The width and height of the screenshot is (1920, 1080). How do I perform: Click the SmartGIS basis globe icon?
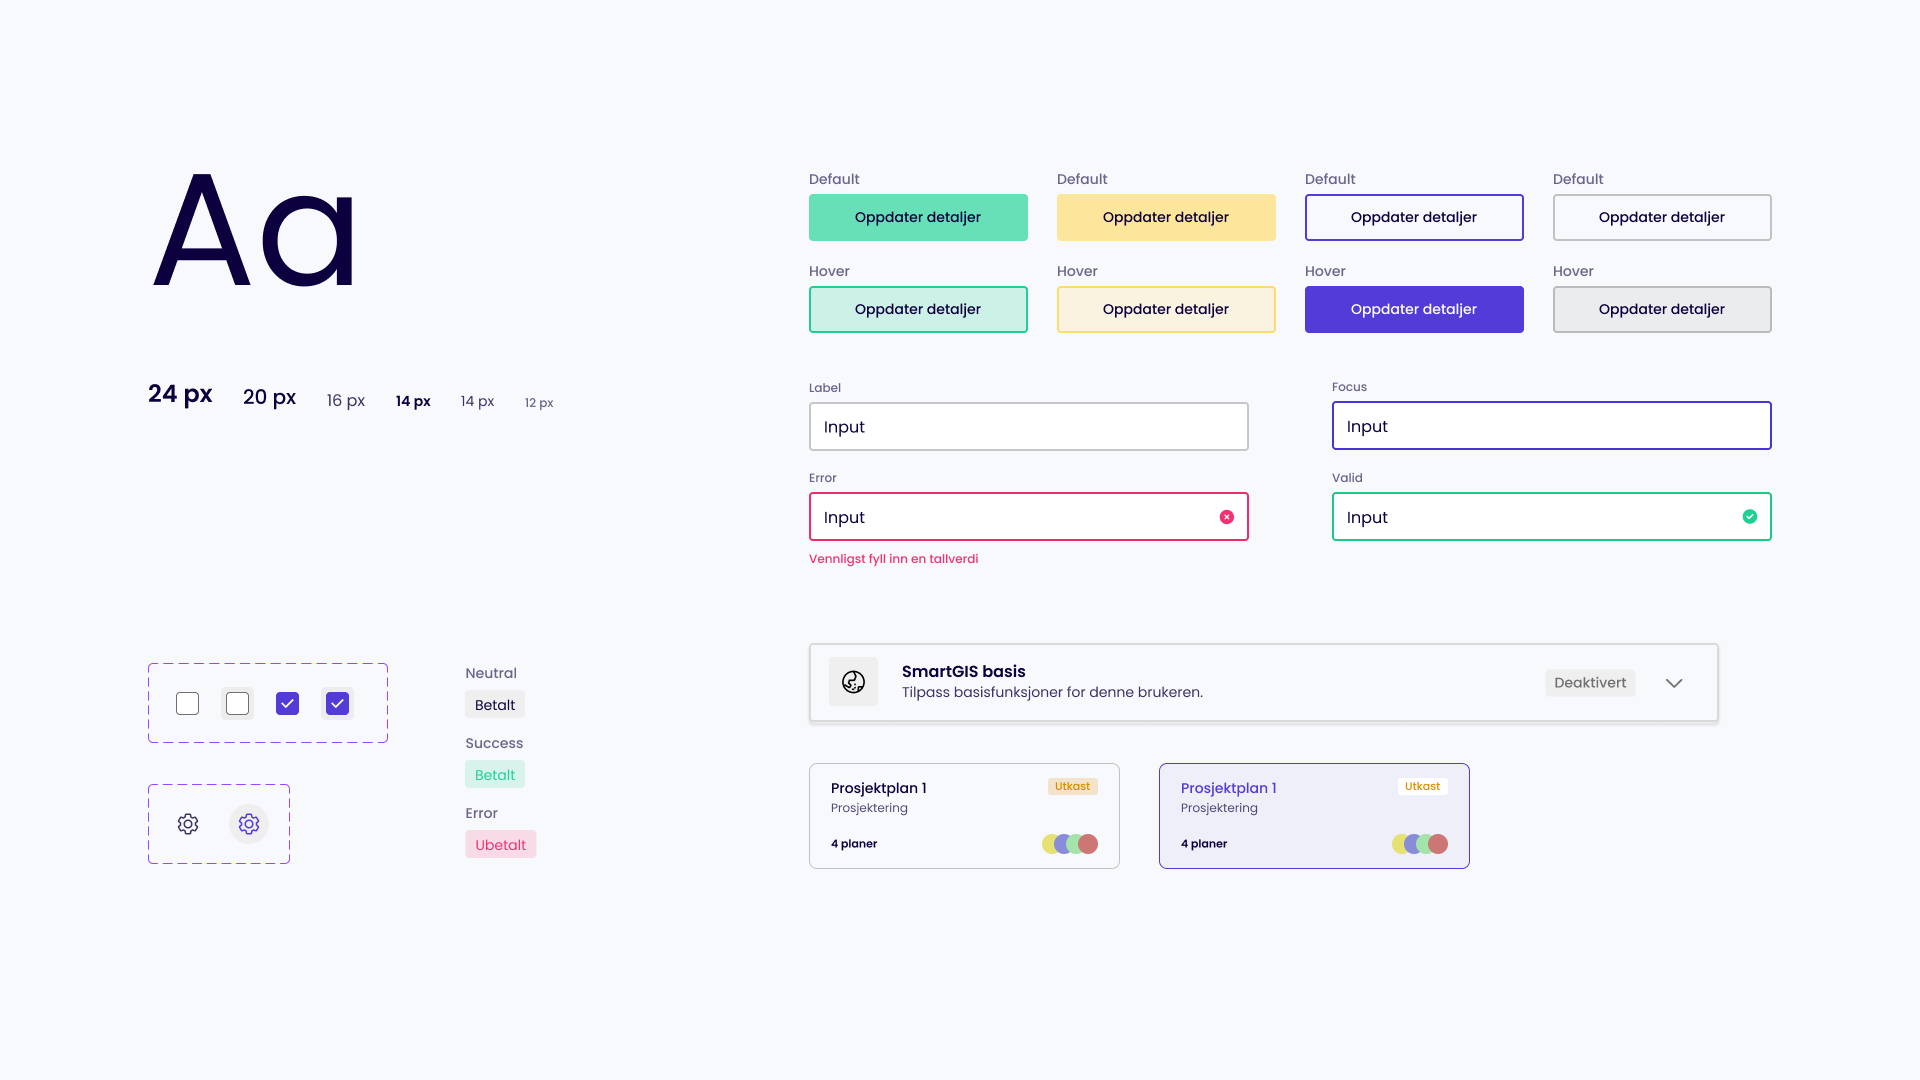pos(853,682)
